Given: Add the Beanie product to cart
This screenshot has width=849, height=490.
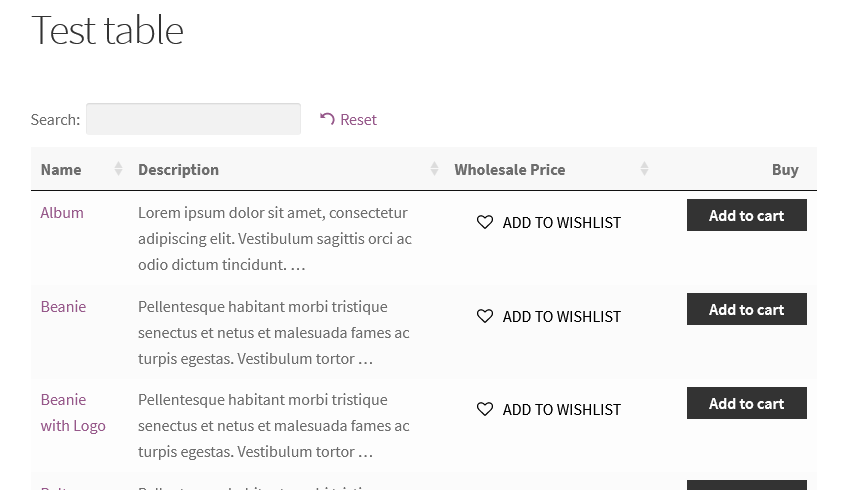Looking at the screenshot, I should [x=746, y=309].
